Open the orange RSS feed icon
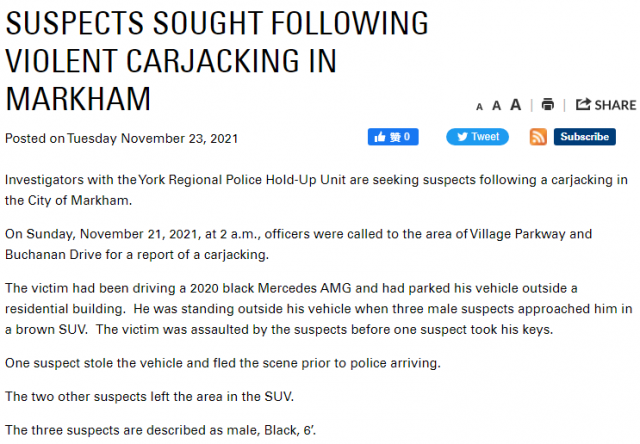 pyautogui.click(x=538, y=137)
